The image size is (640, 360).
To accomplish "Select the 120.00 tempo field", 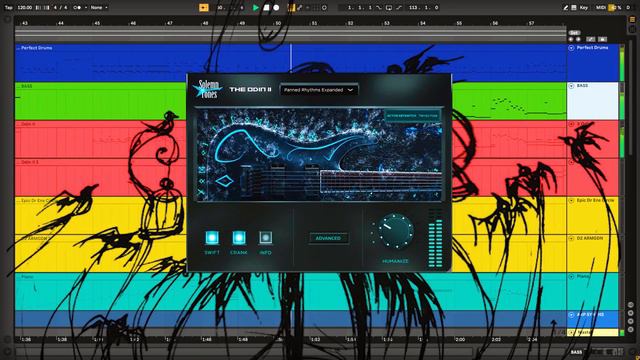I will click(x=25, y=7).
